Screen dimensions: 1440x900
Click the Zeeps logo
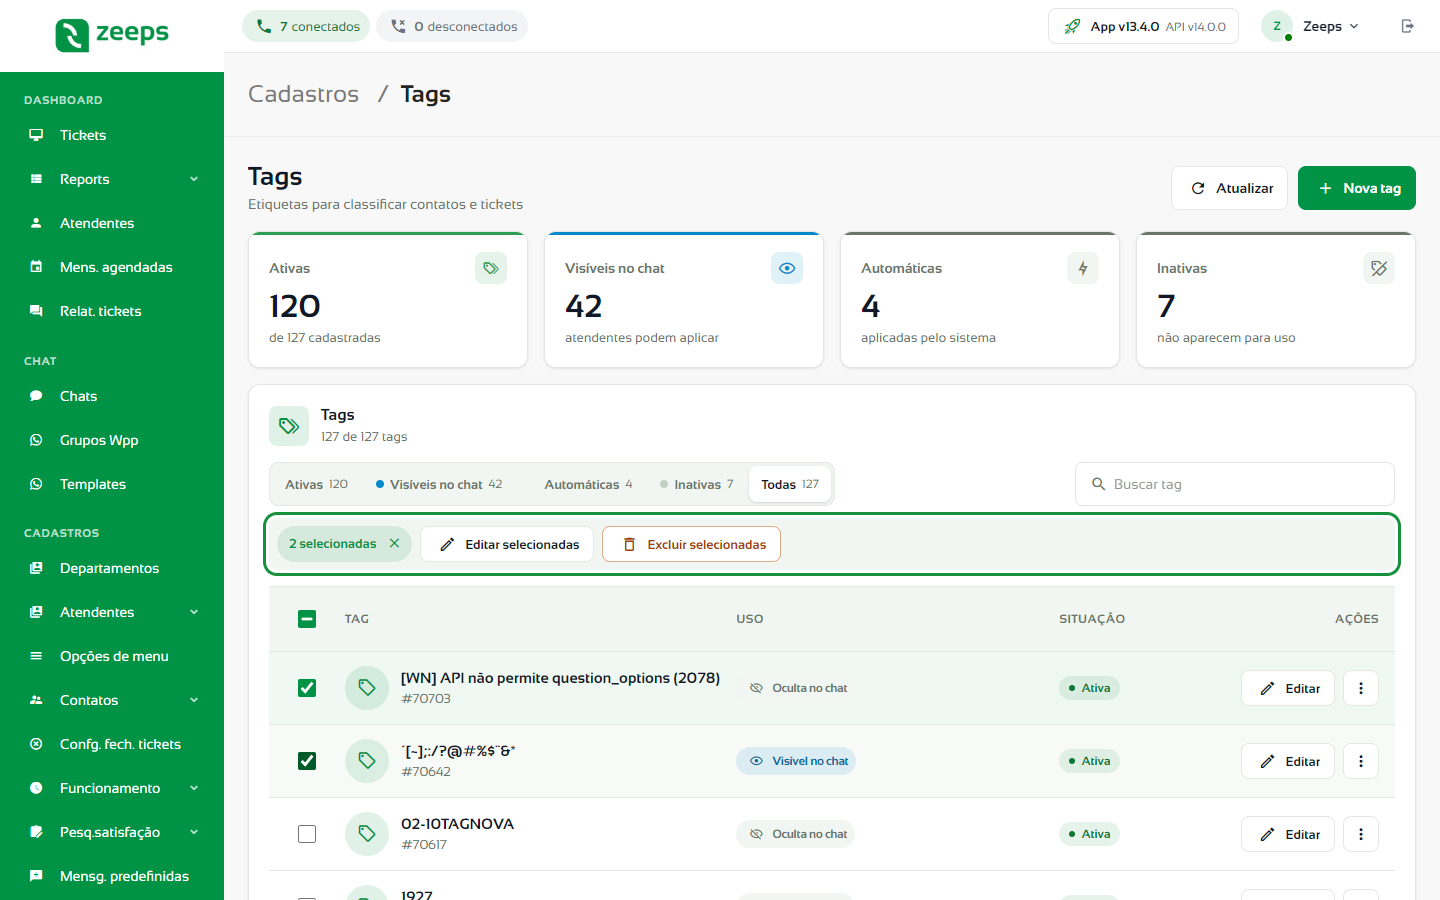[x=112, y=34]
